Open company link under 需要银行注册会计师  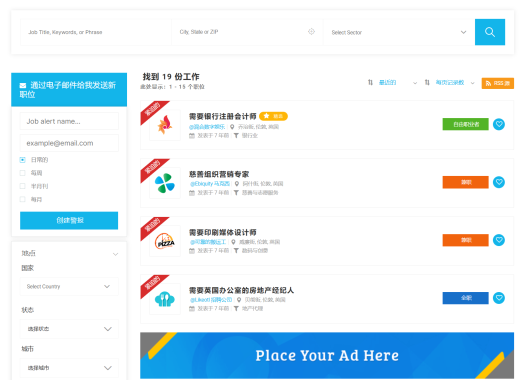pyautogui.click(x=207, y=127)
